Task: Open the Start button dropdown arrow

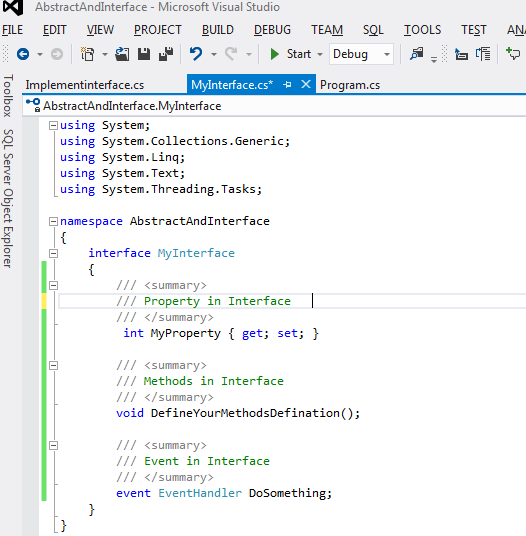Action: point(320,54)
